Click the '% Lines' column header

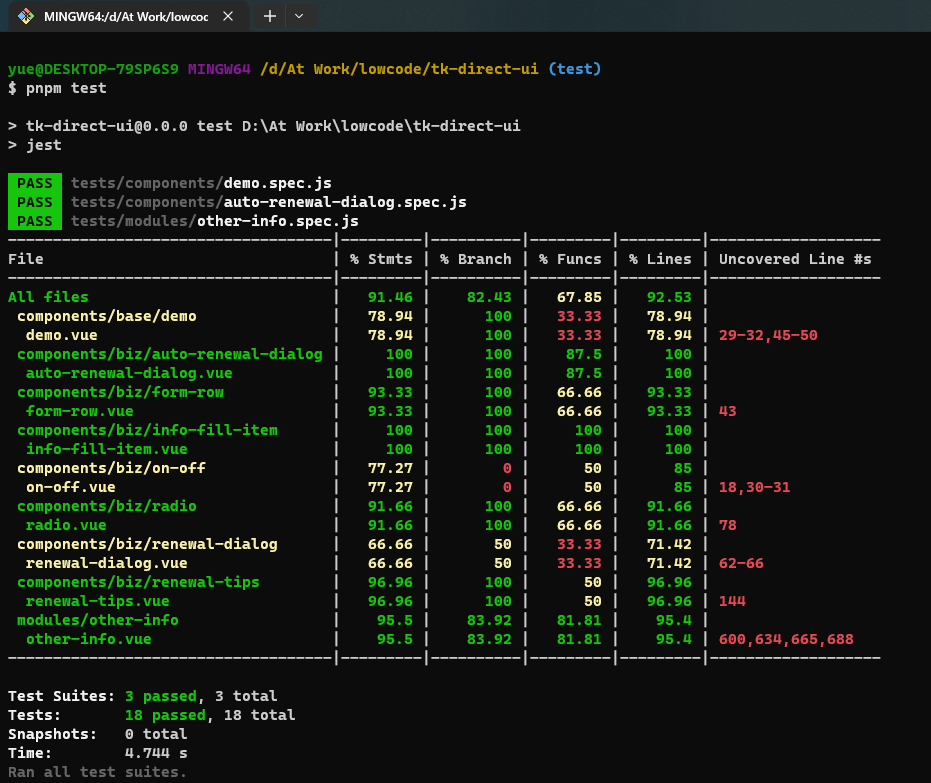point(660,259)
